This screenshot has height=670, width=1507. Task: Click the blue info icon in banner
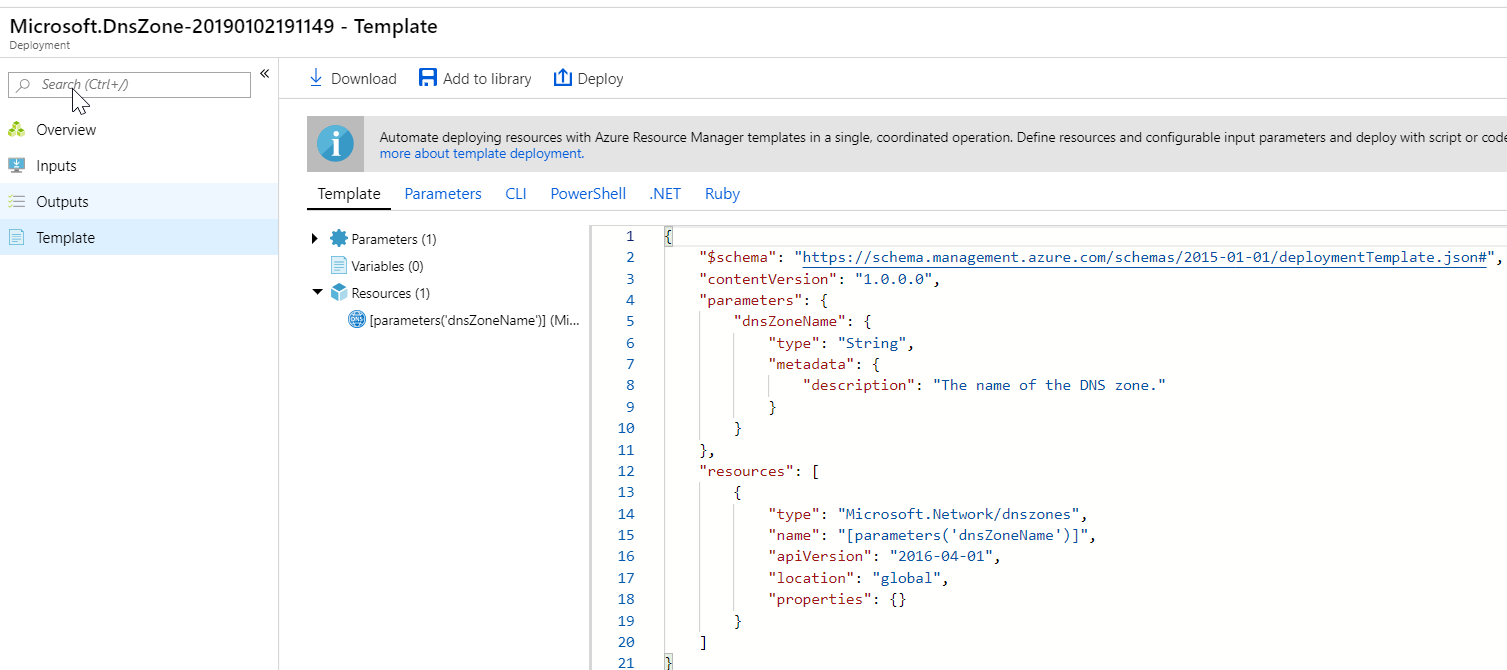(x=335, y=144)
